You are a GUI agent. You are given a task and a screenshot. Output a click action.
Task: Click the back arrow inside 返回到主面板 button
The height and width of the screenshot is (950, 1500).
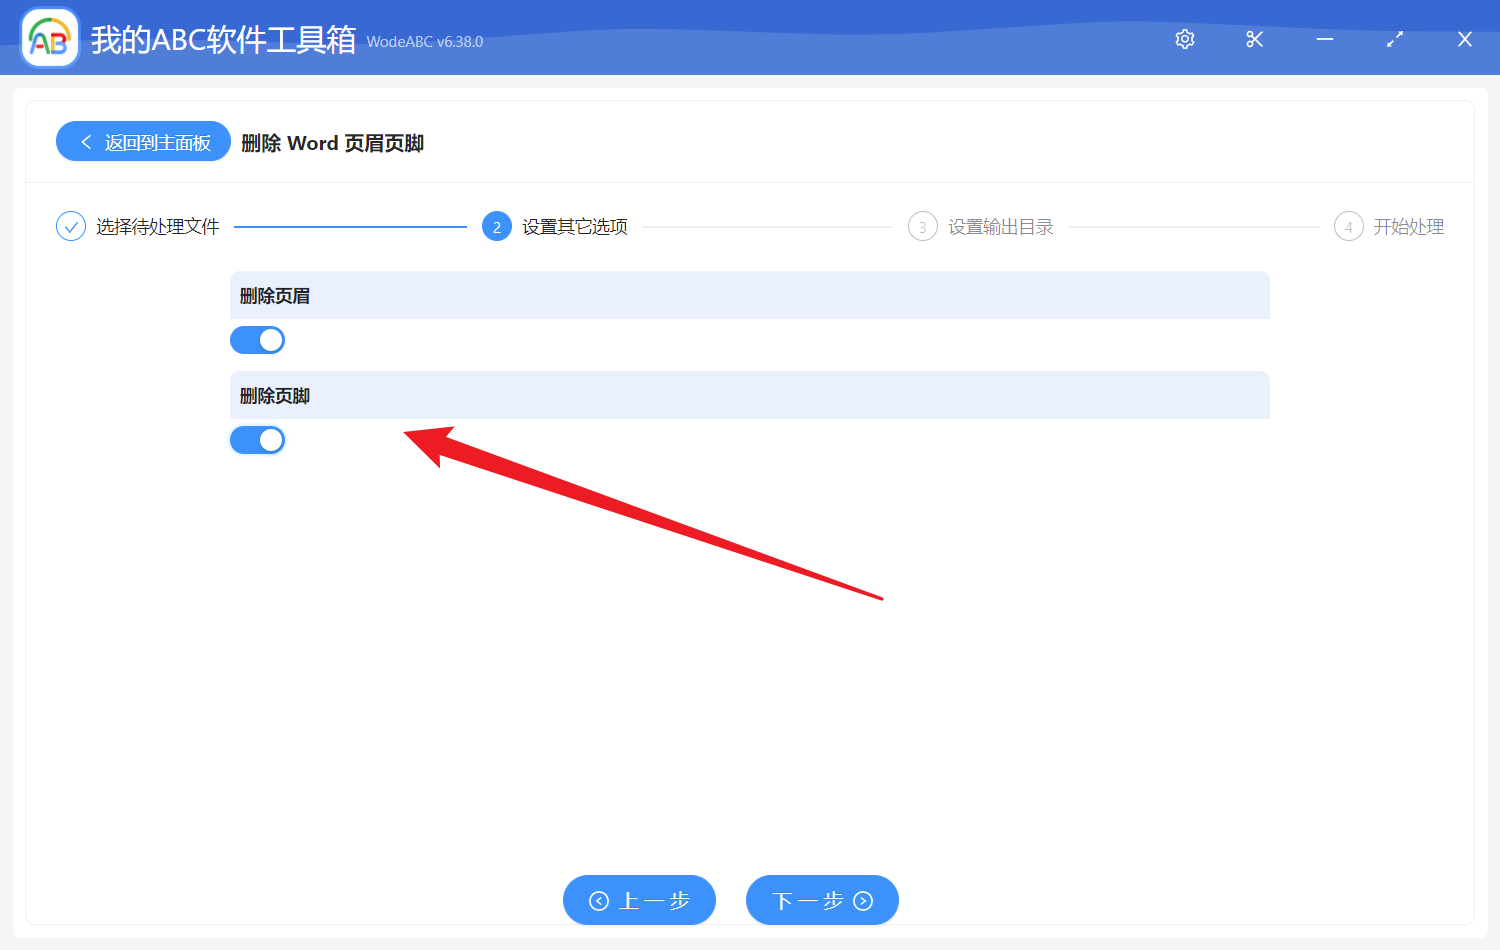(84, 141)
